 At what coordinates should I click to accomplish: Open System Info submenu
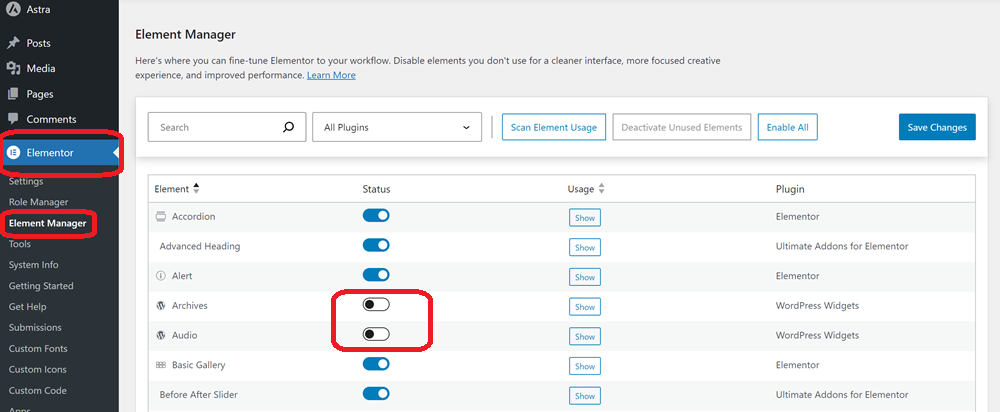tap(33, 265)
